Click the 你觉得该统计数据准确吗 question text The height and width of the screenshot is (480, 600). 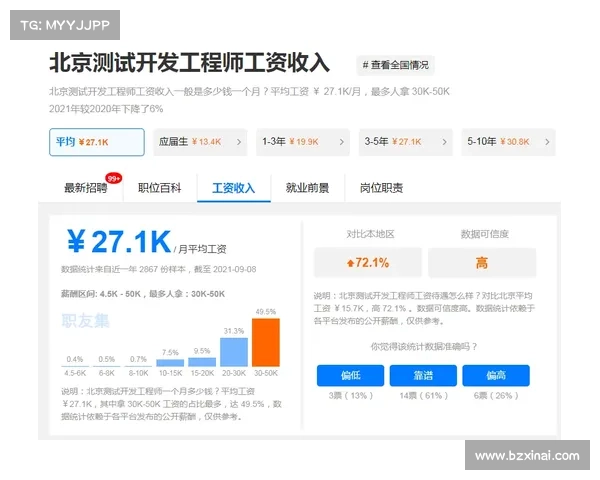[x=424, y=347]
